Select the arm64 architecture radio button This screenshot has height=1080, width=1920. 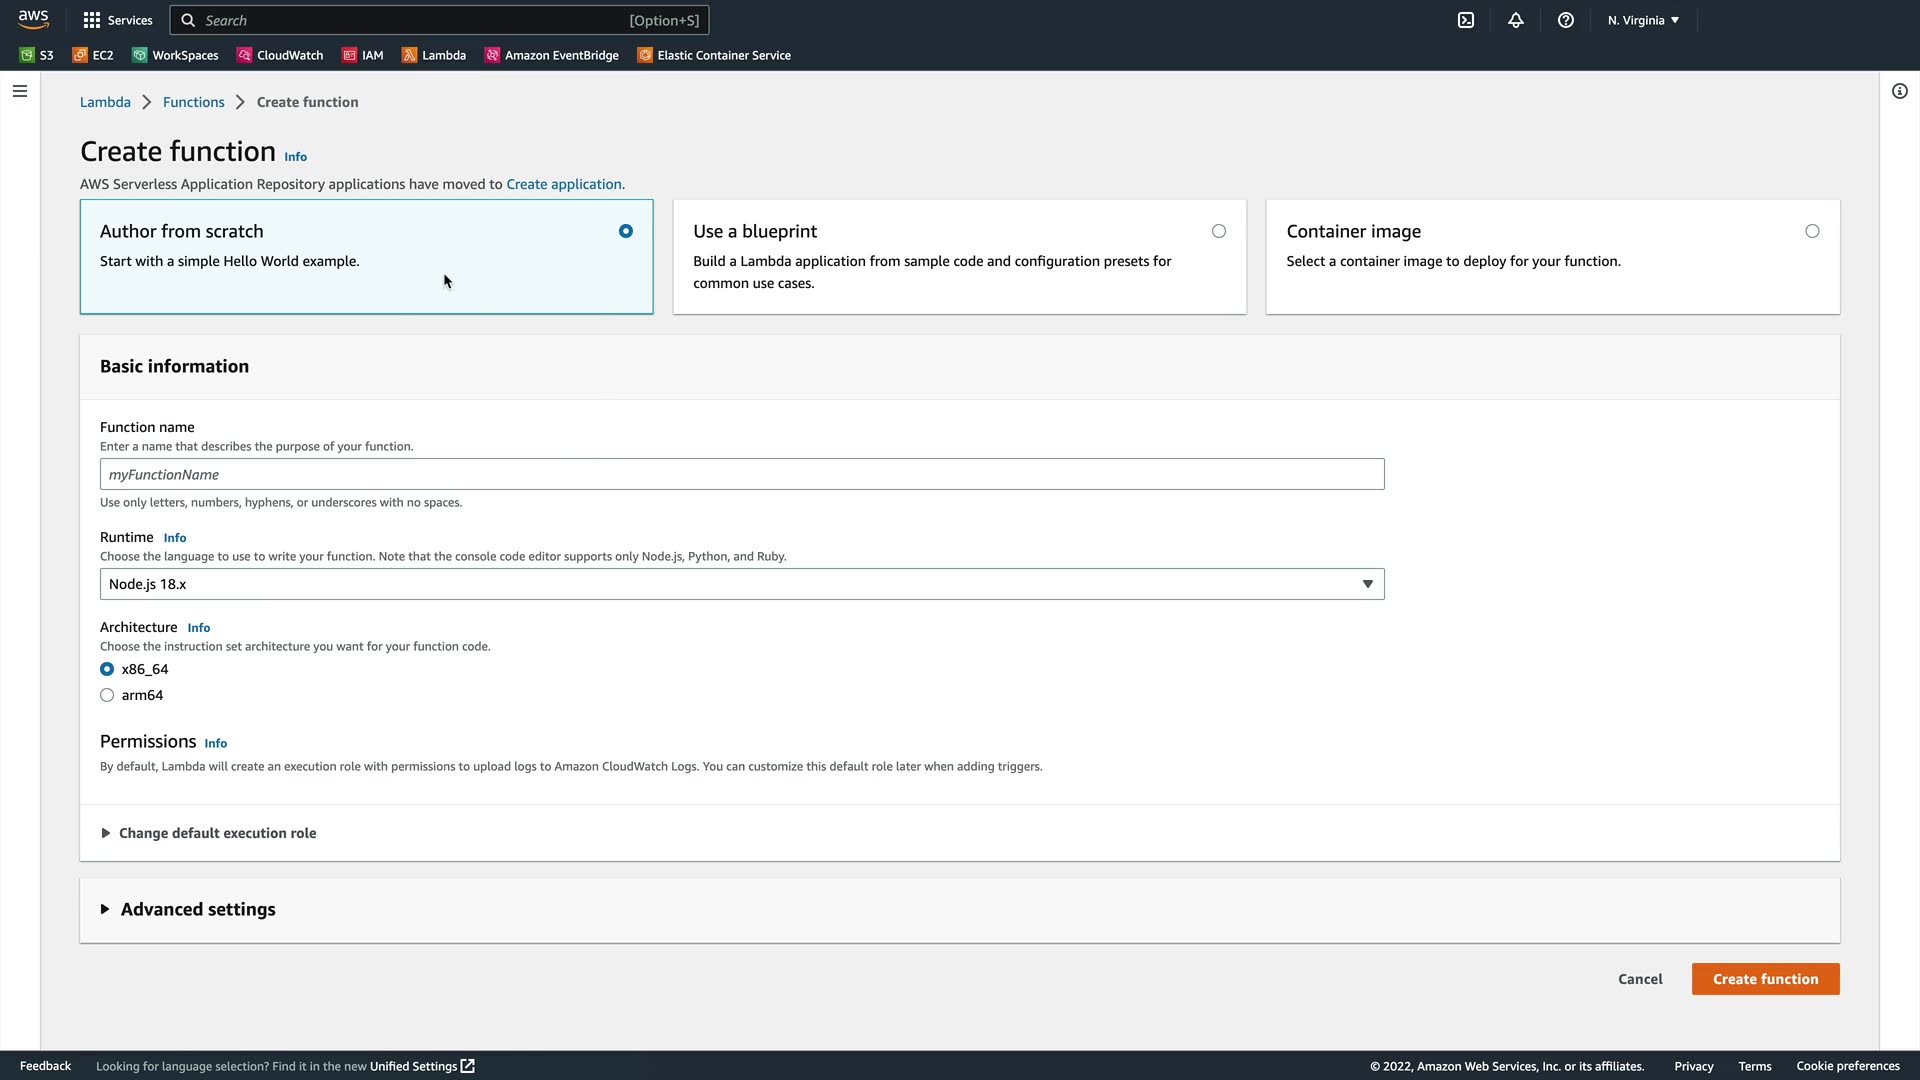107,695
